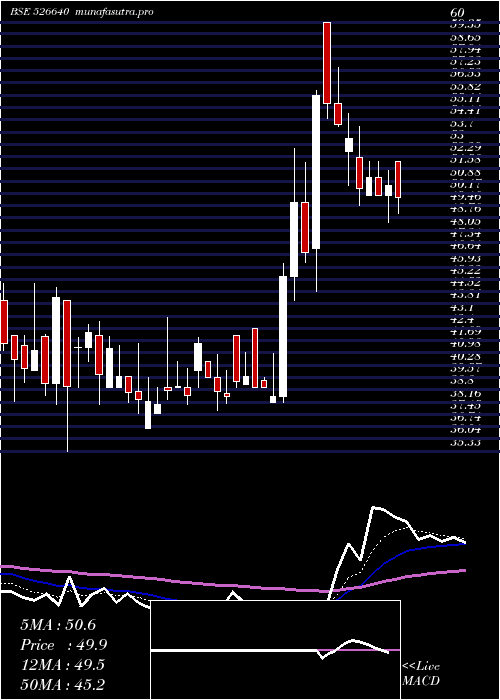This screenshot has width=500, height=700.
Task: Click the BSE 526640 ticker label
Action: [39, 12]
